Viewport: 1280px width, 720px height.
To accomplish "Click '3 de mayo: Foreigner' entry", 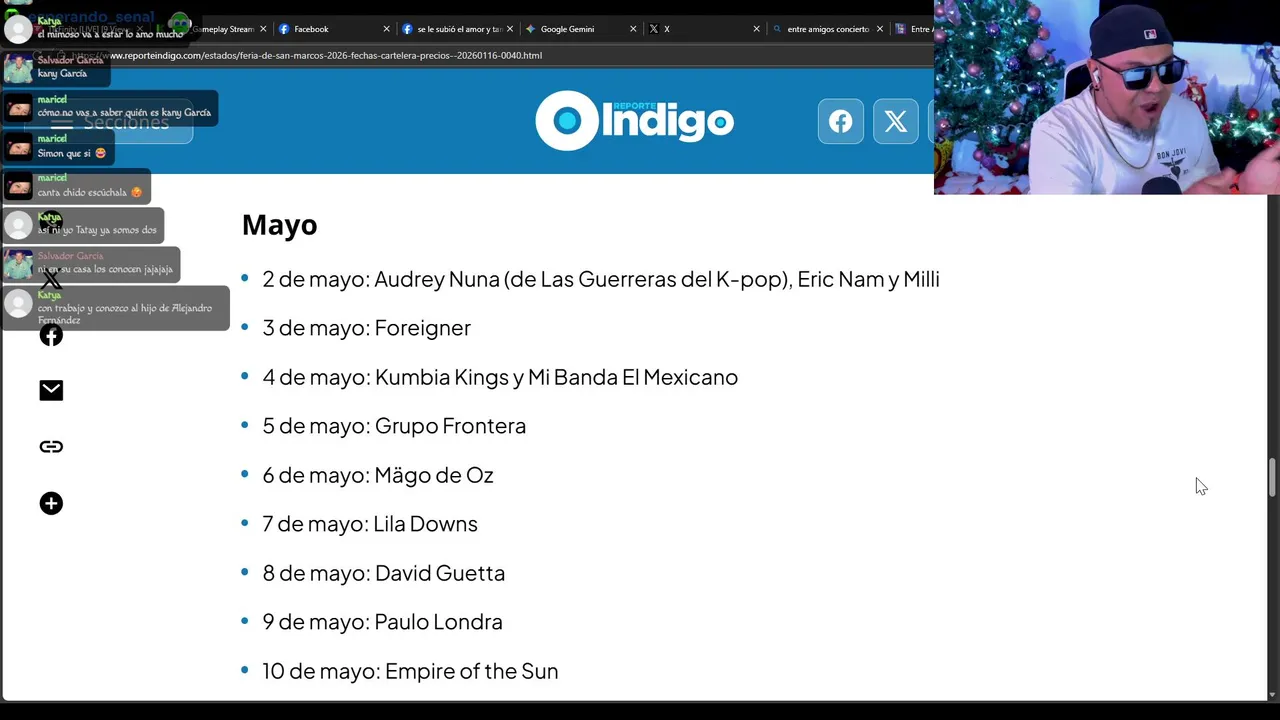I will [366, 328].
